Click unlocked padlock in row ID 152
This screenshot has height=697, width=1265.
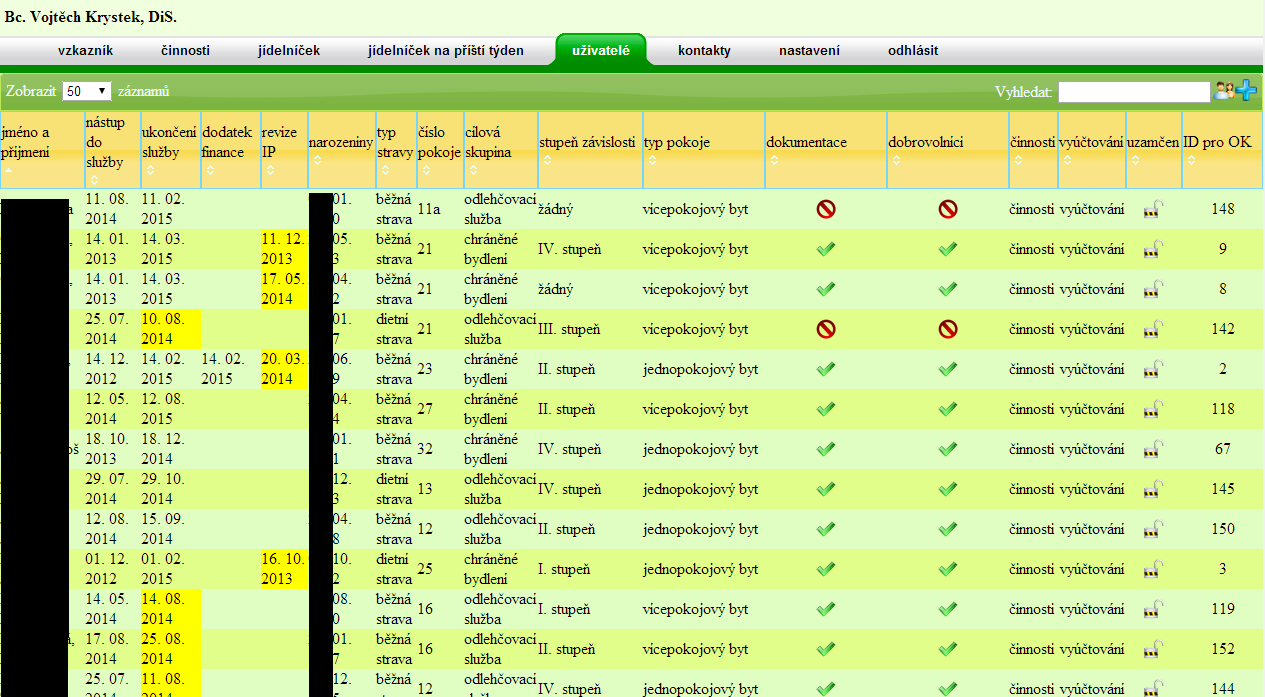[1153, 649]
